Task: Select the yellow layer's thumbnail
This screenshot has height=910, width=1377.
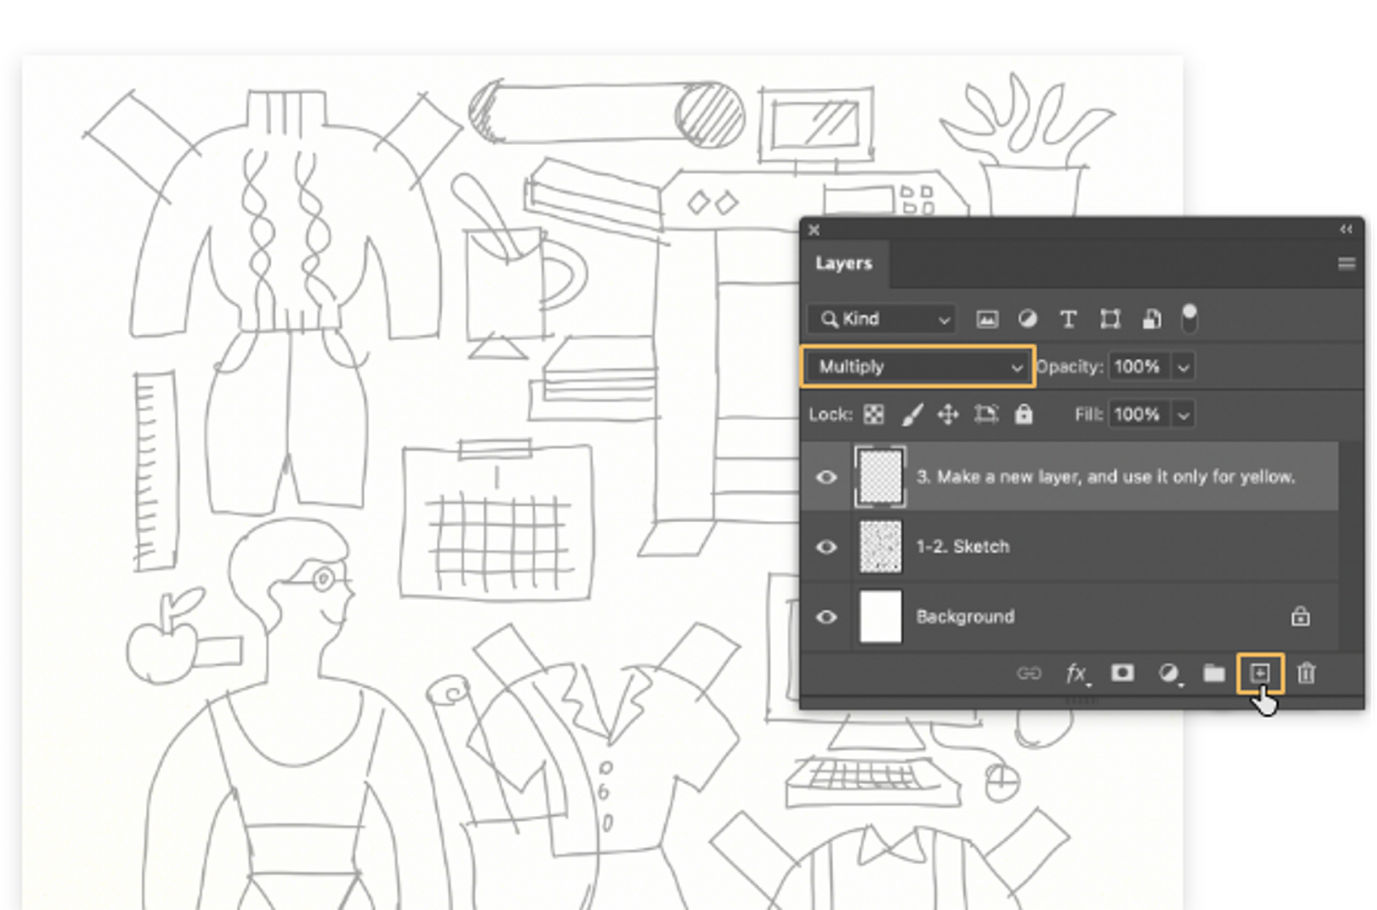Action: pyautogui.click(x=880, y=476)
